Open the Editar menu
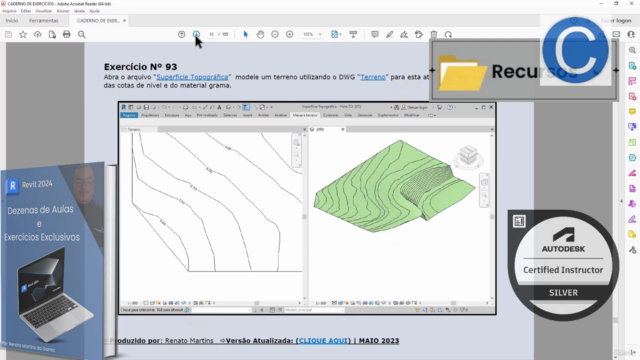Screen dimensions: 640x360 26,11
